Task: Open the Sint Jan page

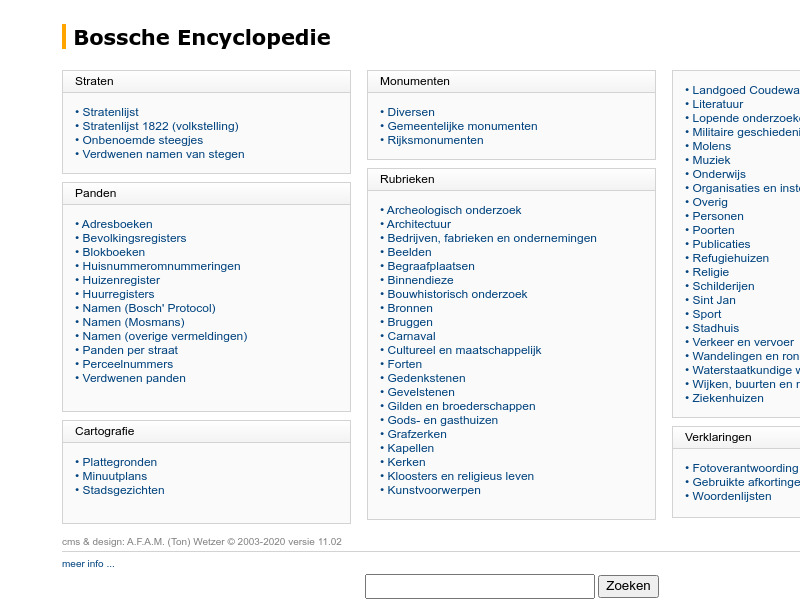Action: click(712, 300)
